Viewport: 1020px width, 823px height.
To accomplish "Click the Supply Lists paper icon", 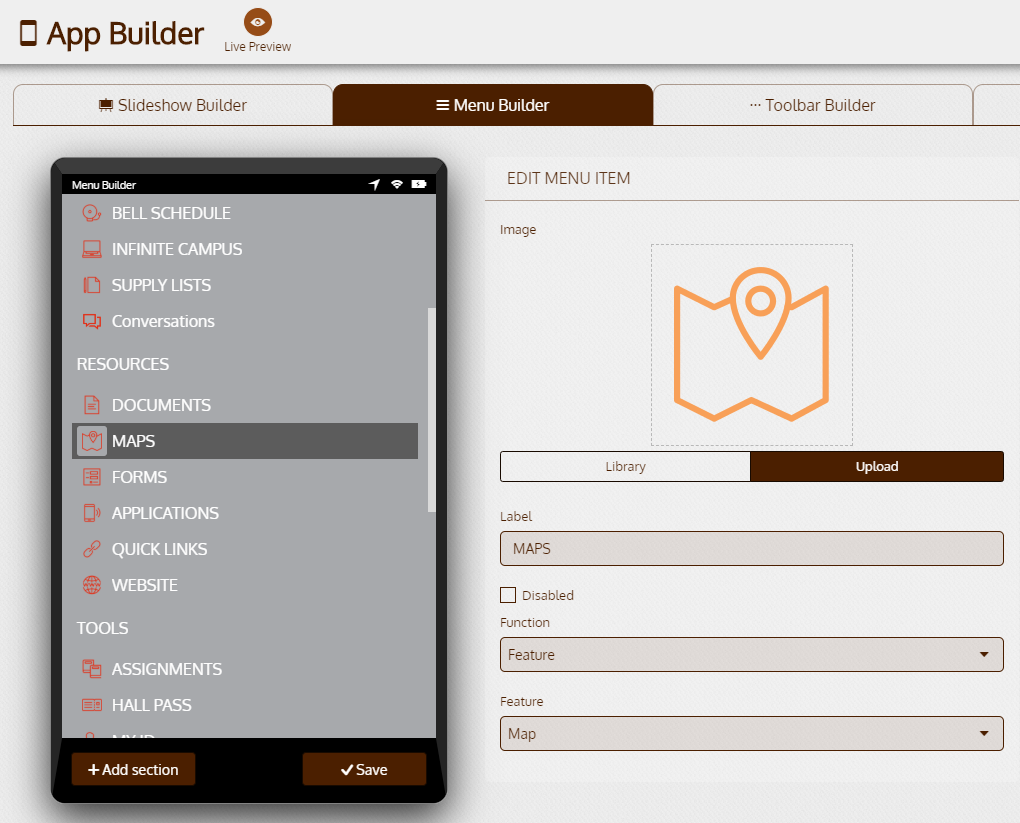I will point(92,285).
